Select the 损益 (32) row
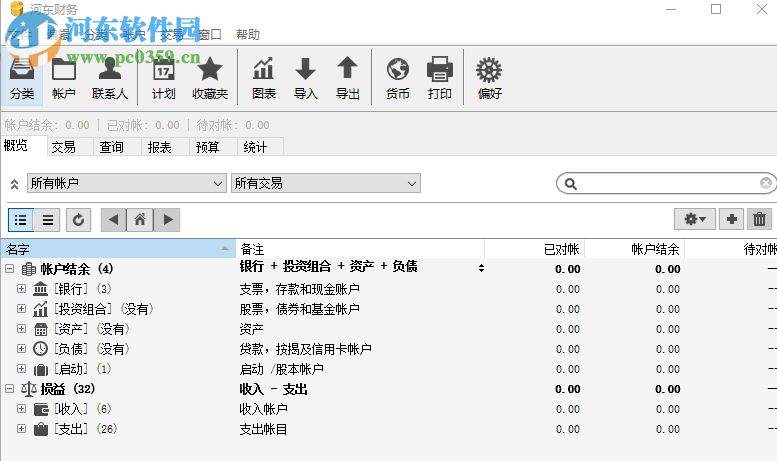 point(389,389)
